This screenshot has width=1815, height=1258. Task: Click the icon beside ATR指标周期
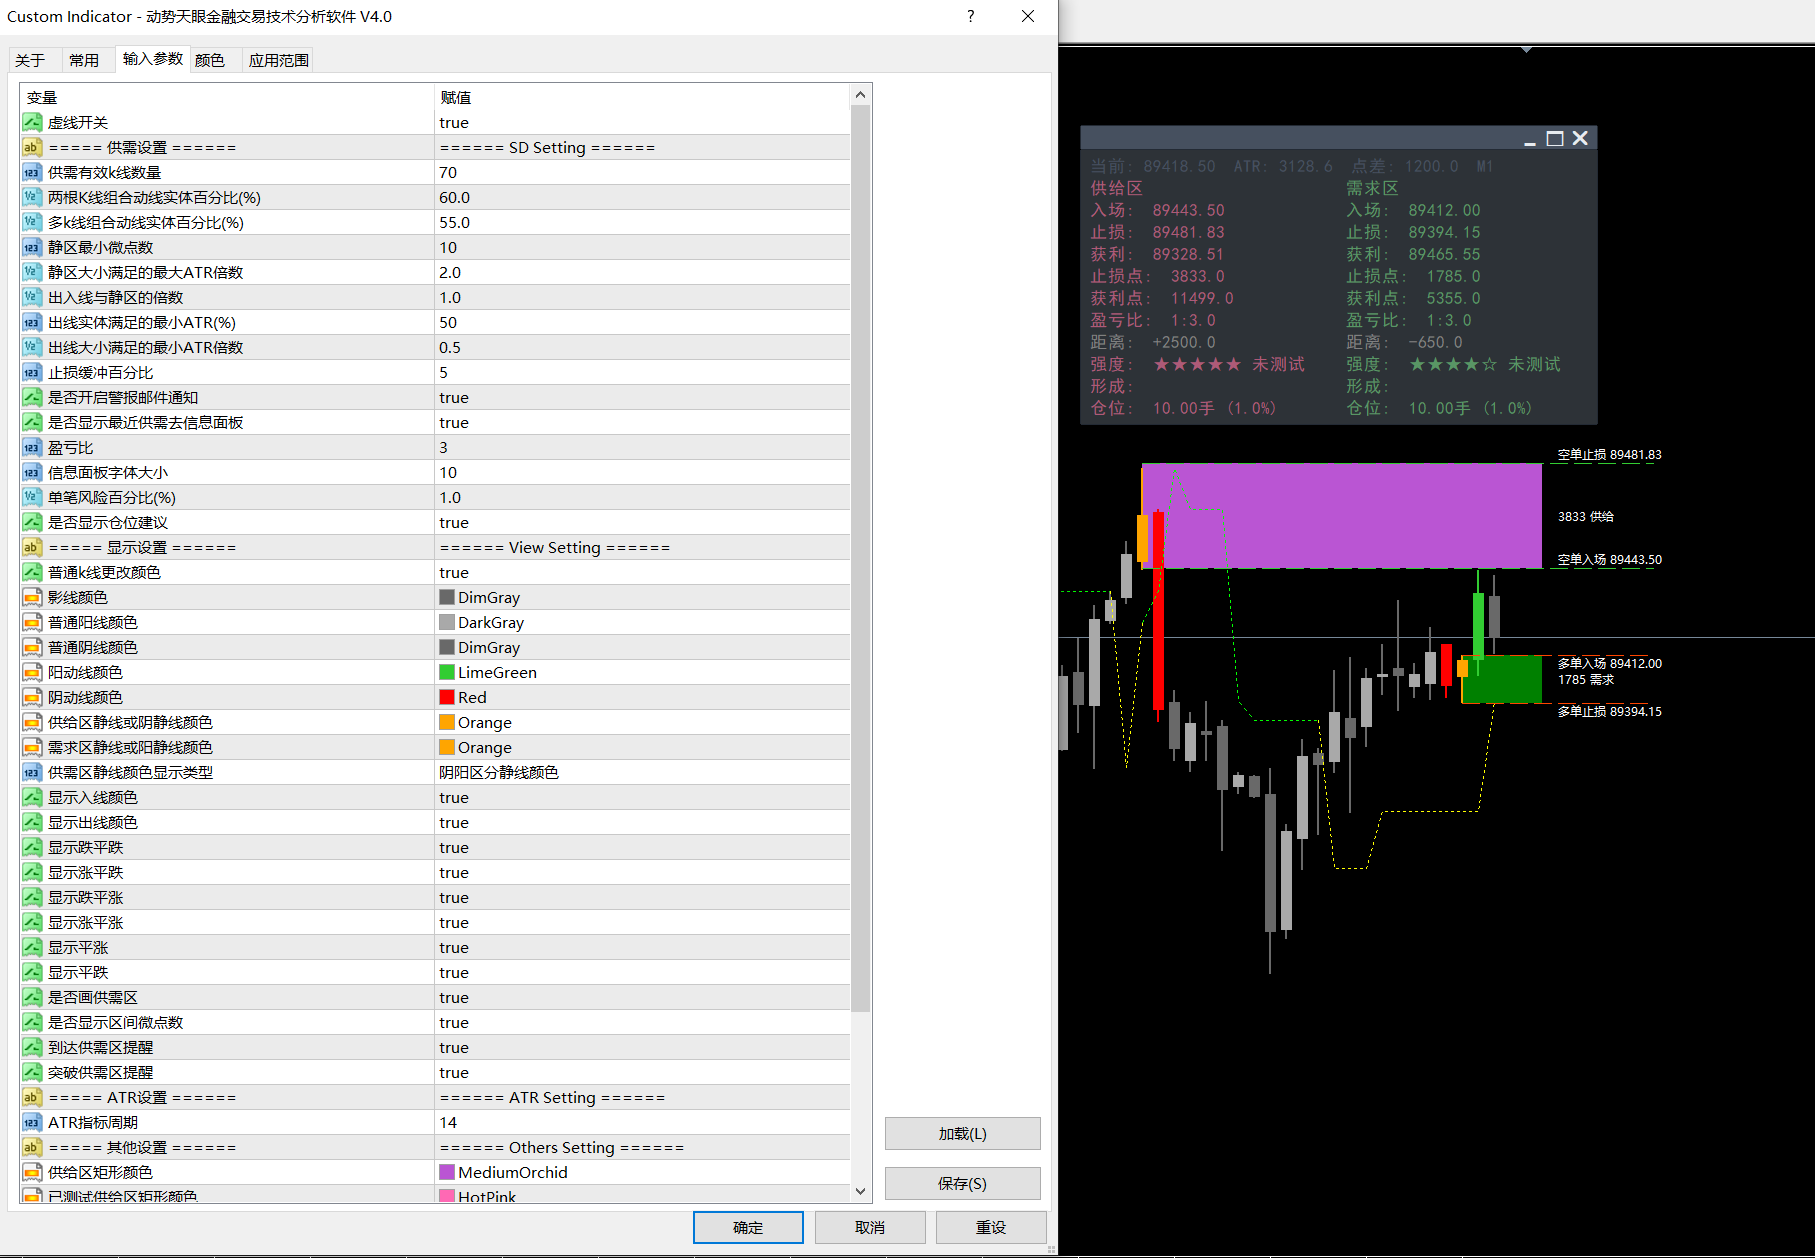pos(32,1122)
